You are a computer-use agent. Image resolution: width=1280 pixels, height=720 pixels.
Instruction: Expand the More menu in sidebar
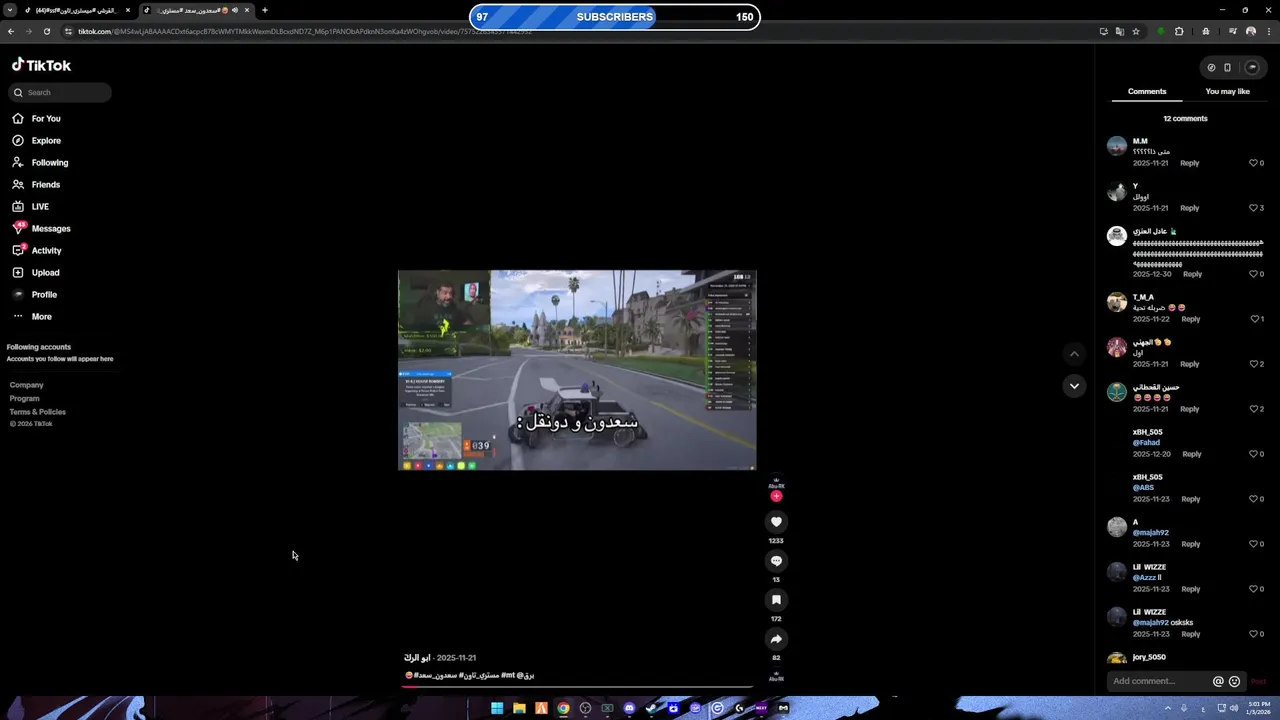[32, 317]
